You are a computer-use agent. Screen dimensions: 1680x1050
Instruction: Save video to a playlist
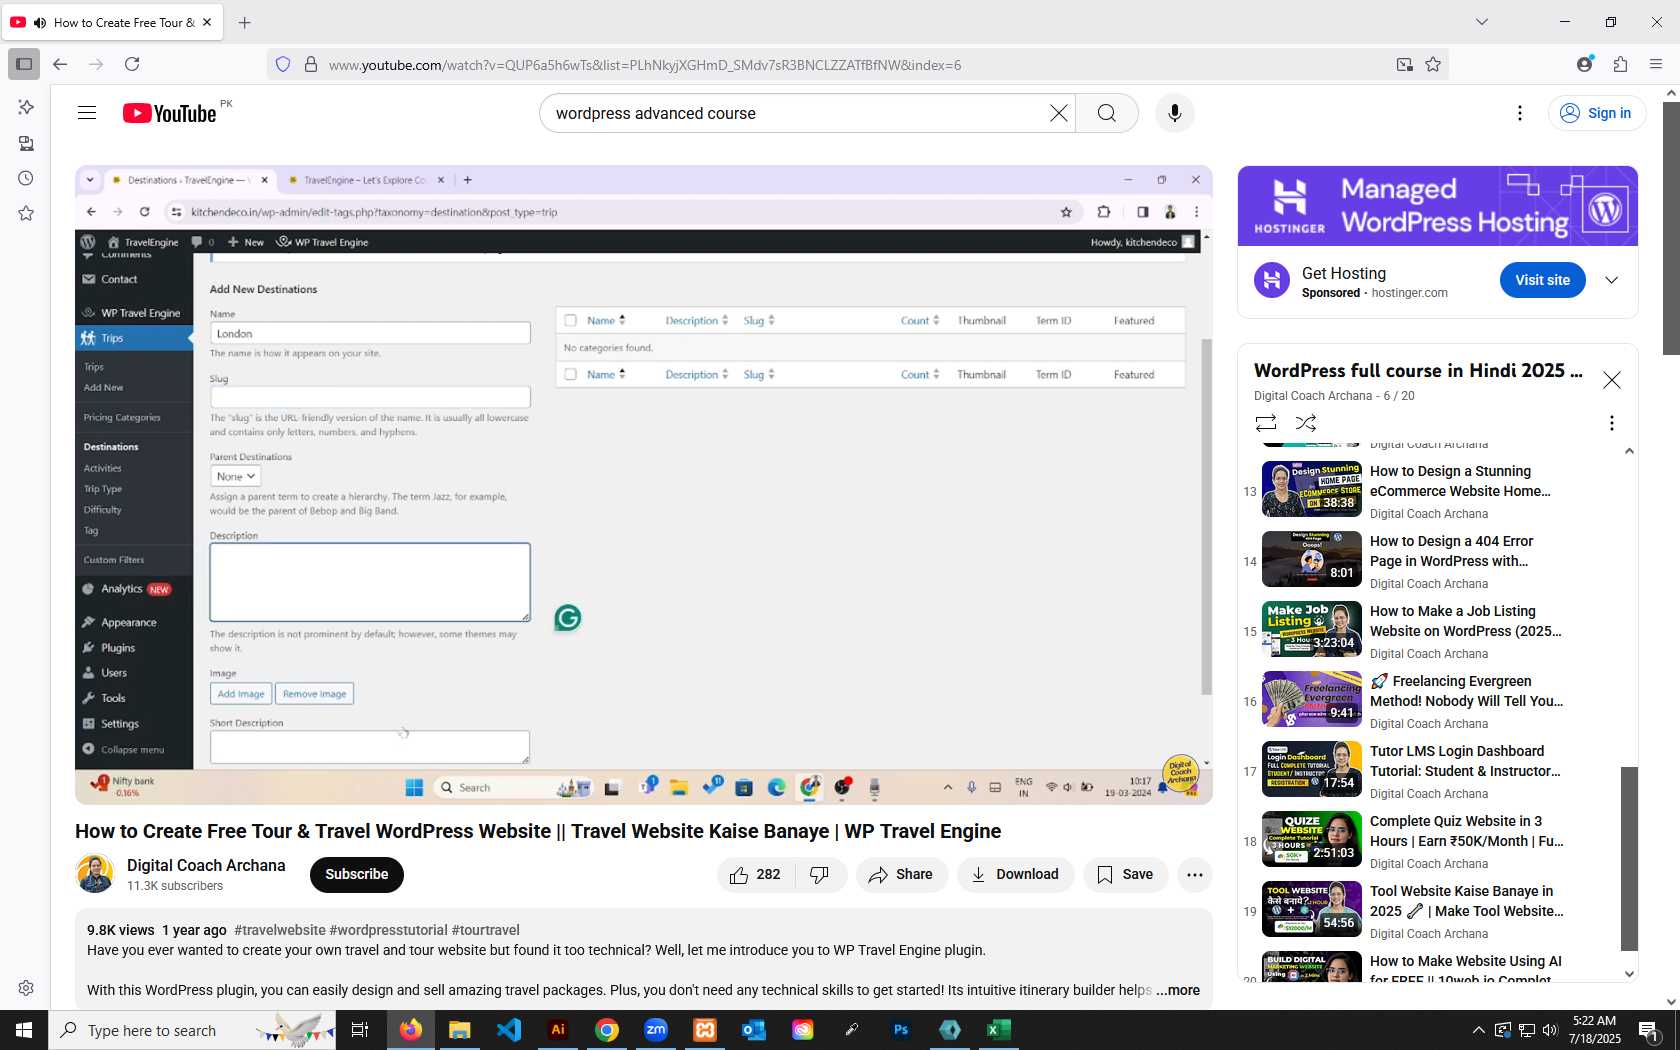point(1125,875)
